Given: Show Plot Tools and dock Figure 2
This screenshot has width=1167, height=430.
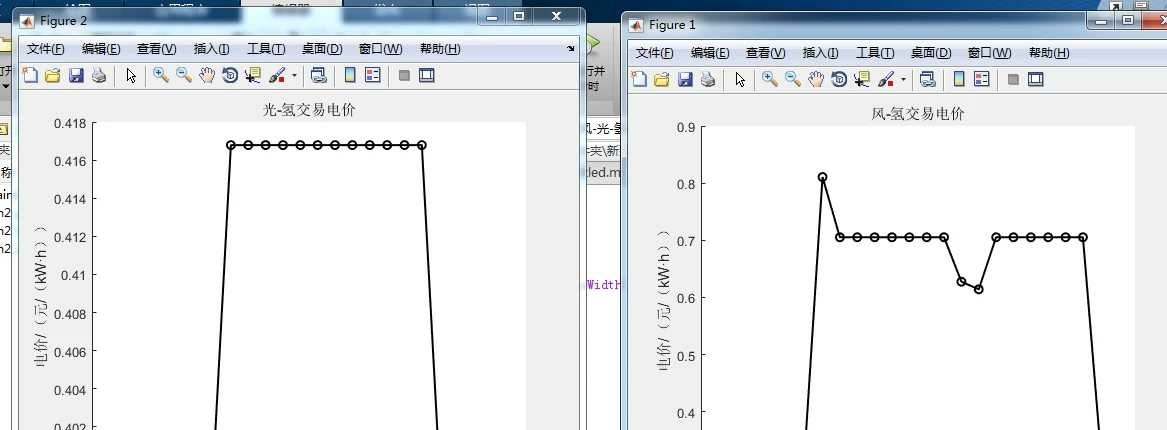Looking at the screenshot, I should click(x=426, y=75).
